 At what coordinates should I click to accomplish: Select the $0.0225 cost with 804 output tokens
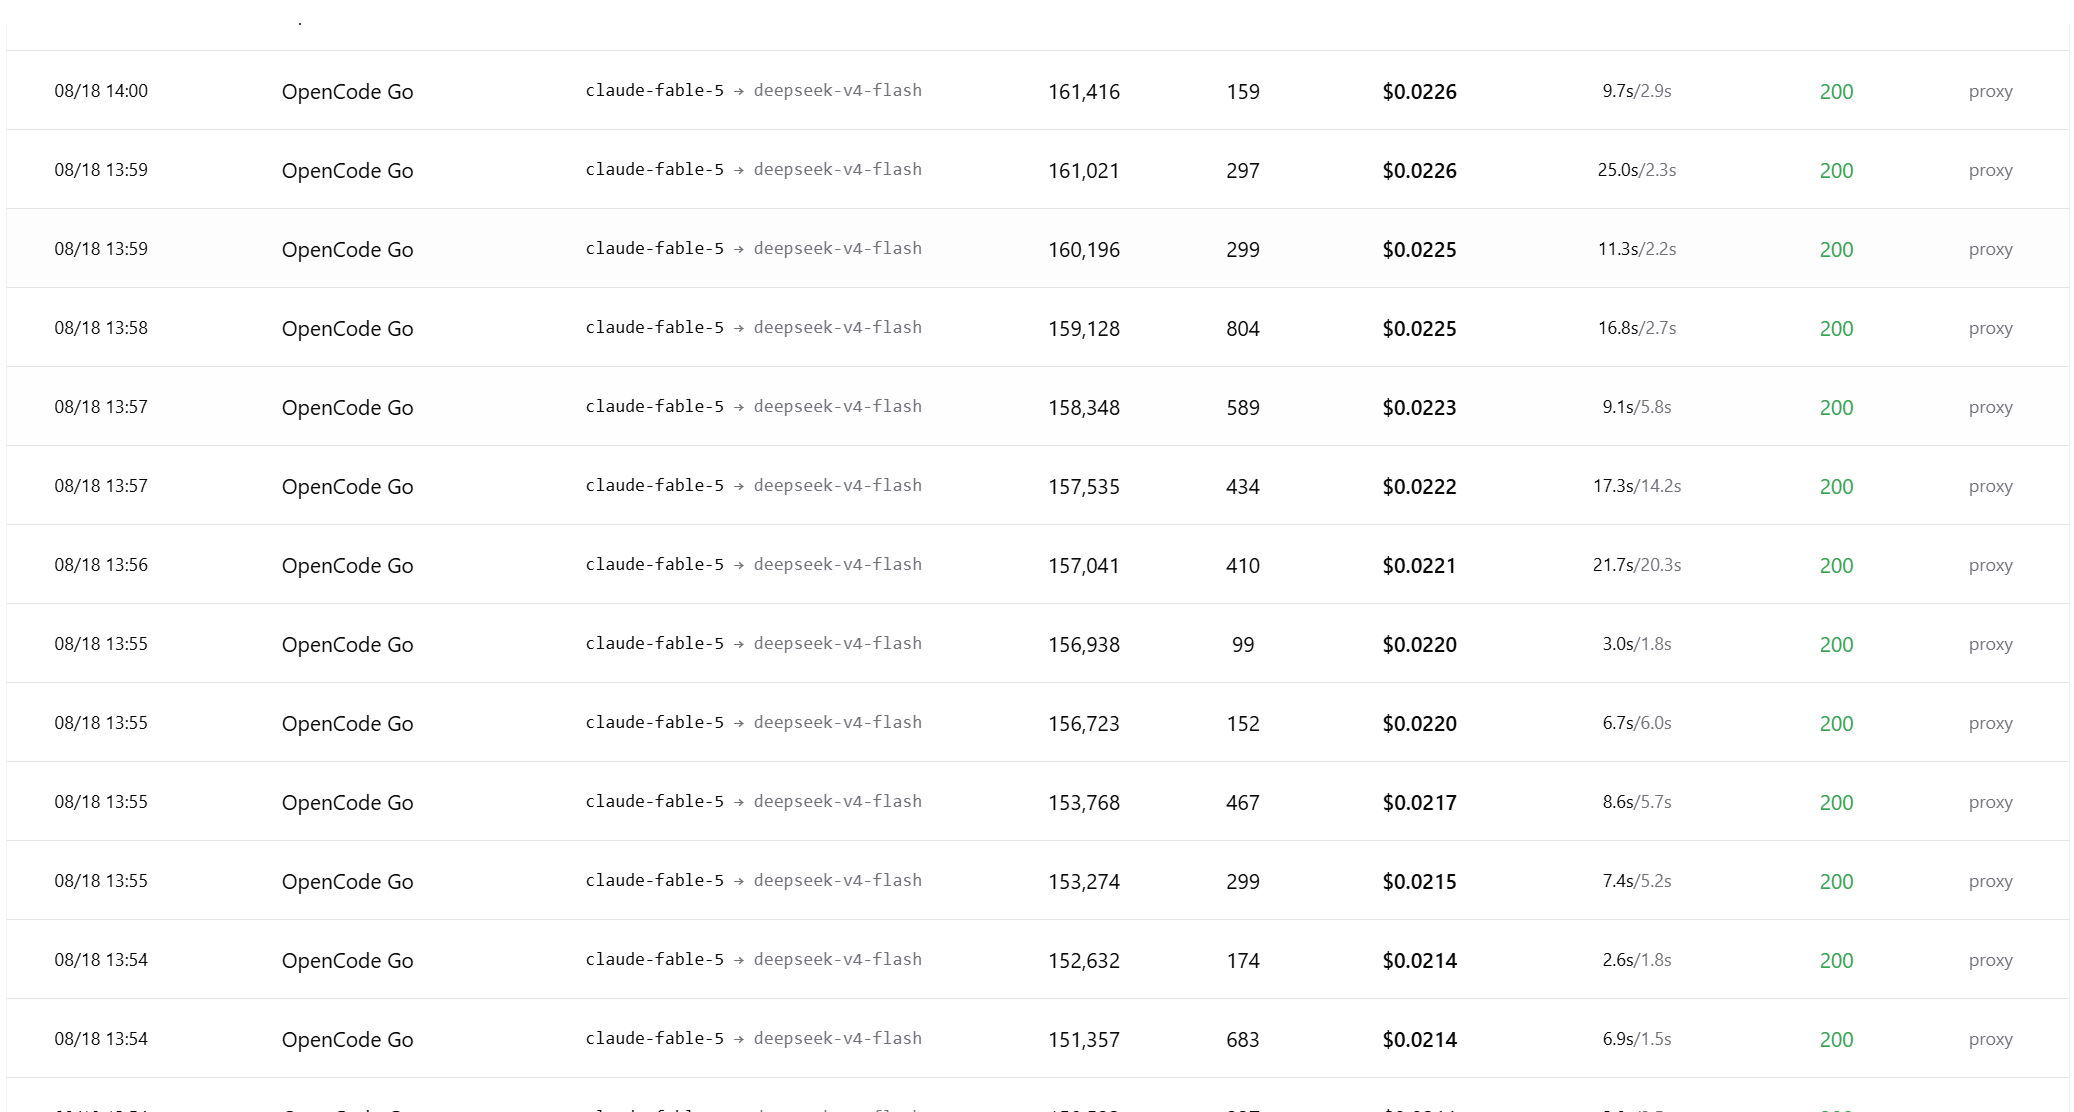click(1419, 329)
